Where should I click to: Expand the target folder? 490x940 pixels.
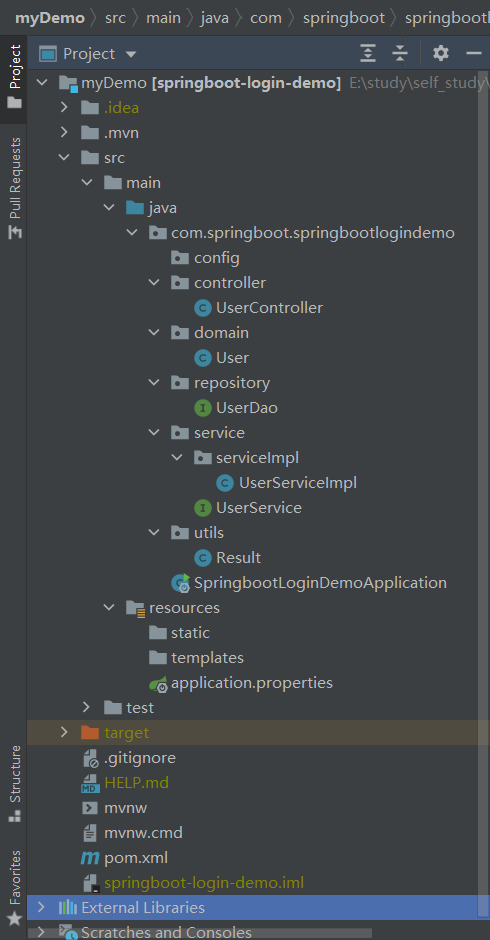[x=64, y=733]
